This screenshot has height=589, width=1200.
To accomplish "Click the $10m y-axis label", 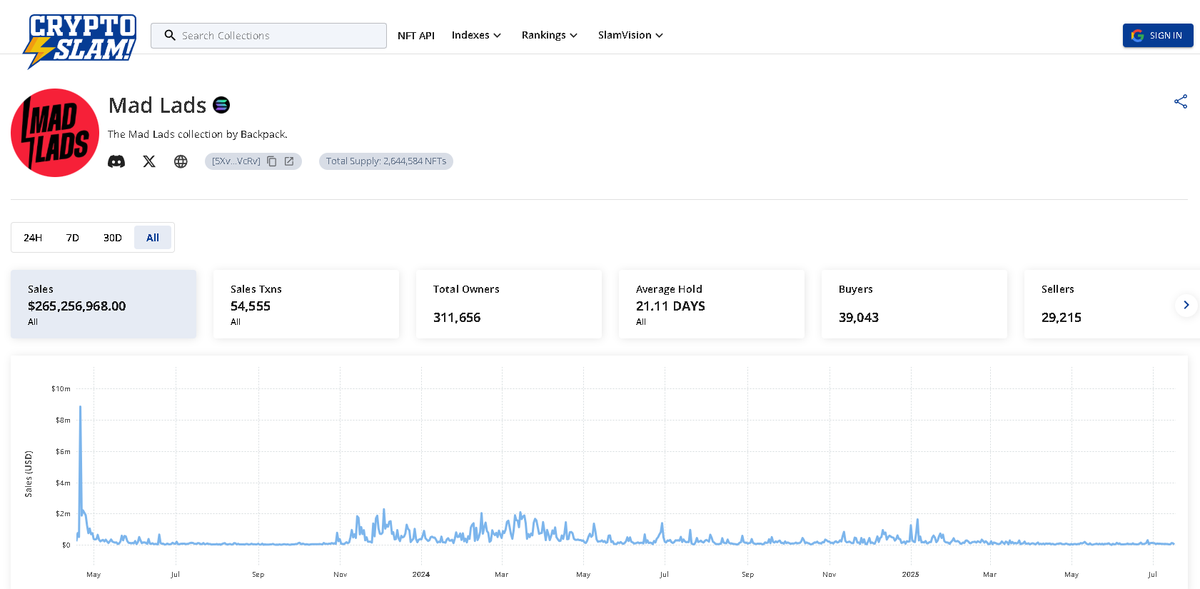I will click(x=60, y=388).
